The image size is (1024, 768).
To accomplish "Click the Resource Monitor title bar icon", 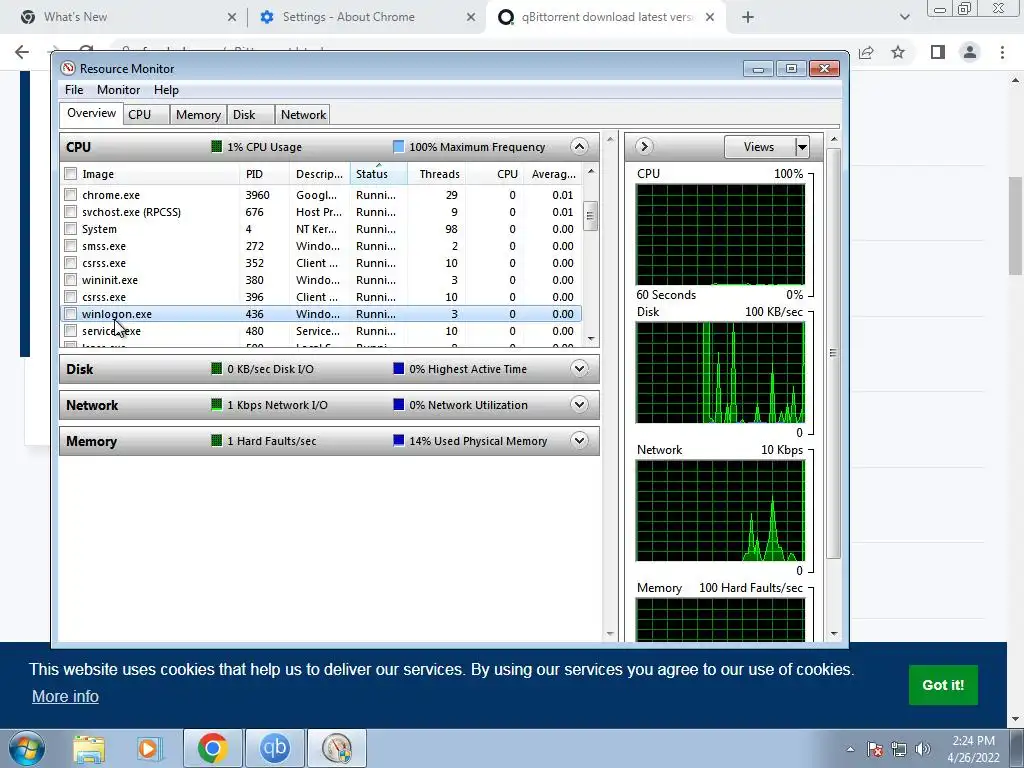I will point(68,69).
